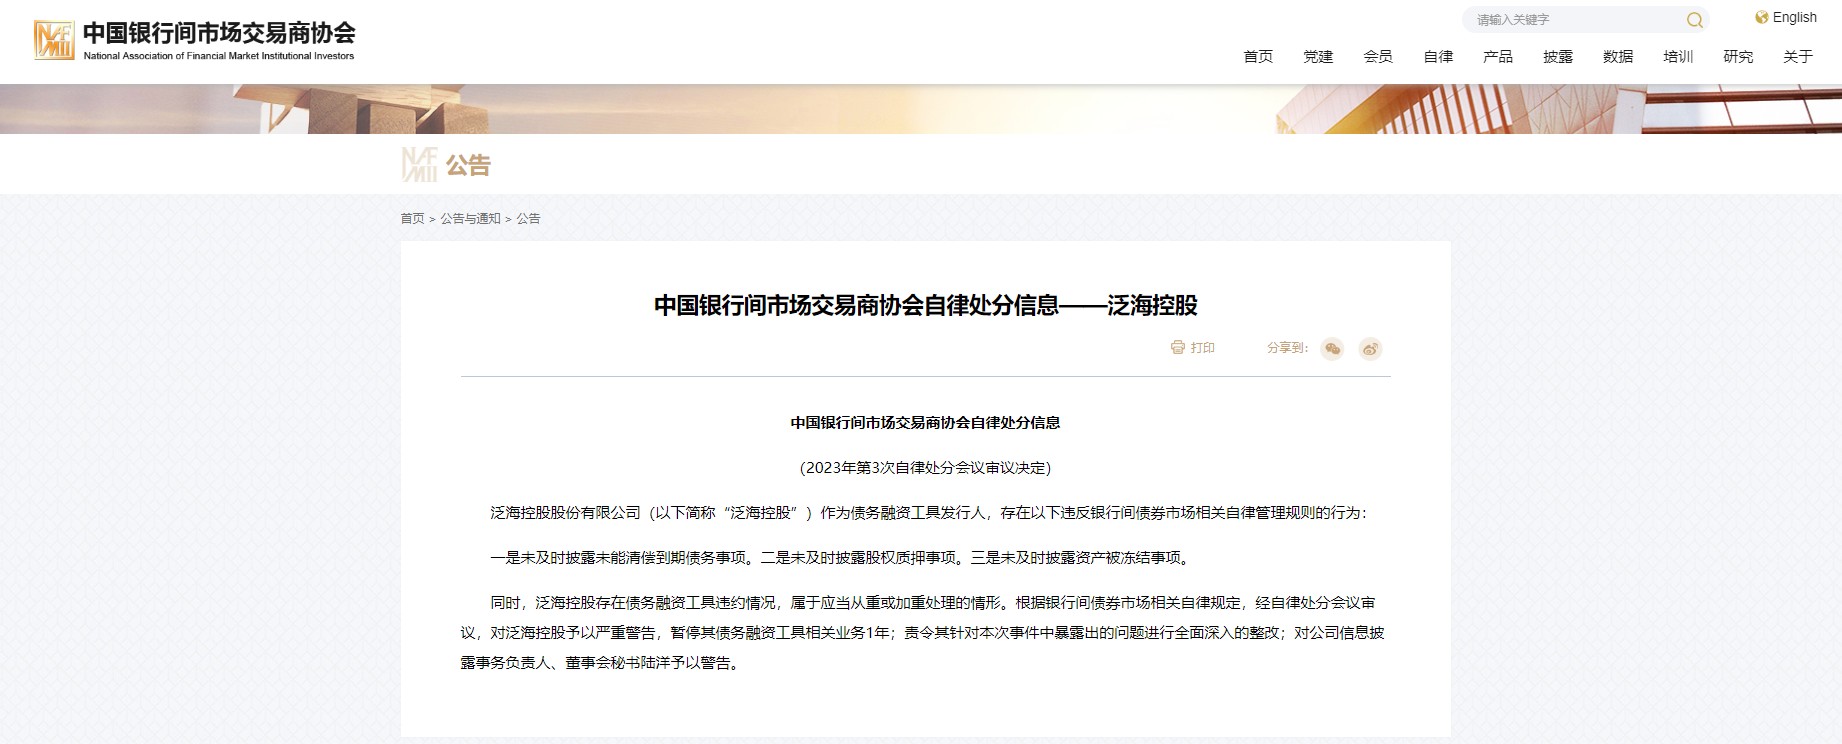Open the 研究 navigation menu
This screenshot has height=744, width=1842.
pos(1738,56)
